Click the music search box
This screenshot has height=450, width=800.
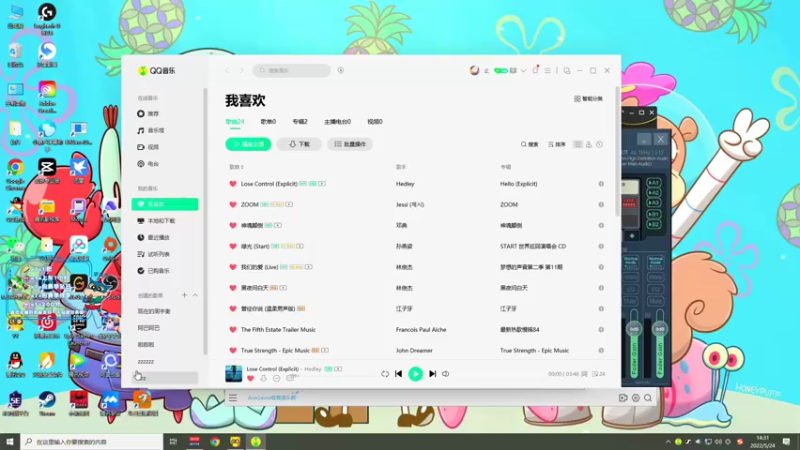coord(291,70)
